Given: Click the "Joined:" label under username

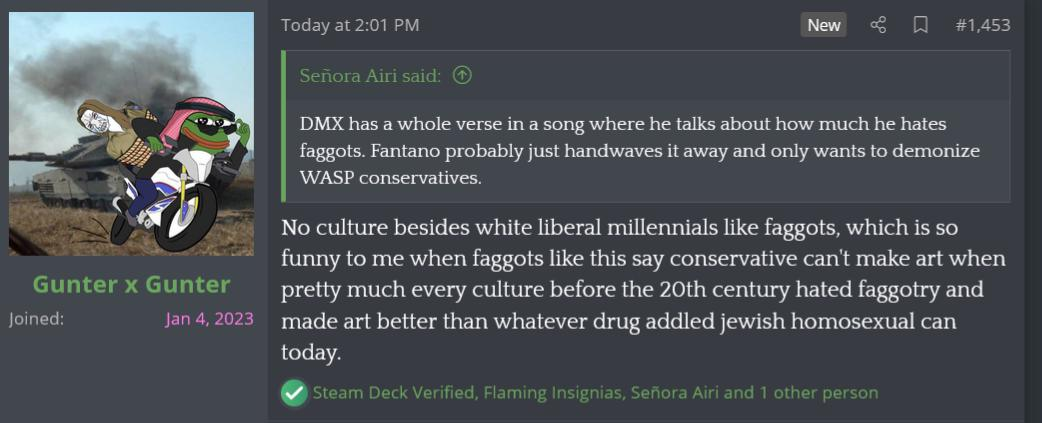Looking at the screenshot, I should [x=36, y=319].
